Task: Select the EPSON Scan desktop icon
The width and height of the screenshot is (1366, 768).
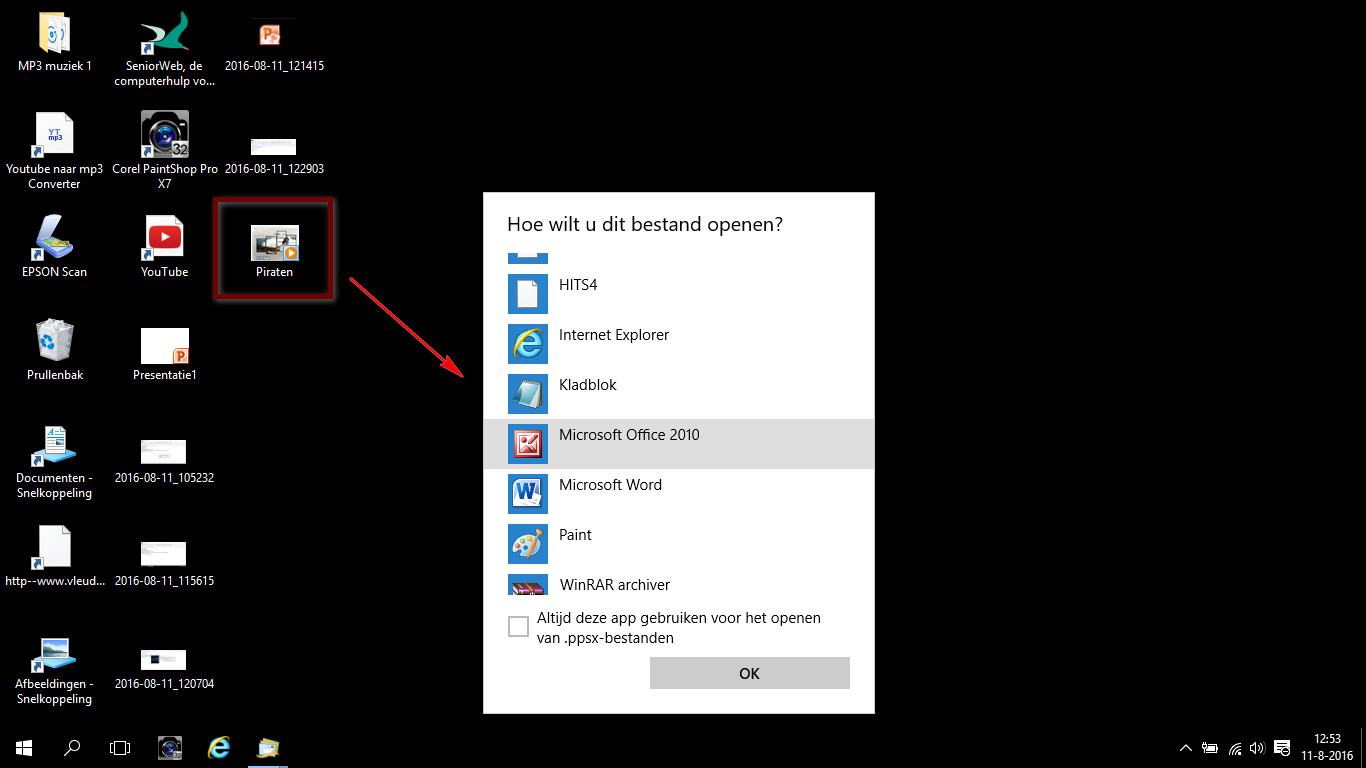Action: tap(55, 247)
